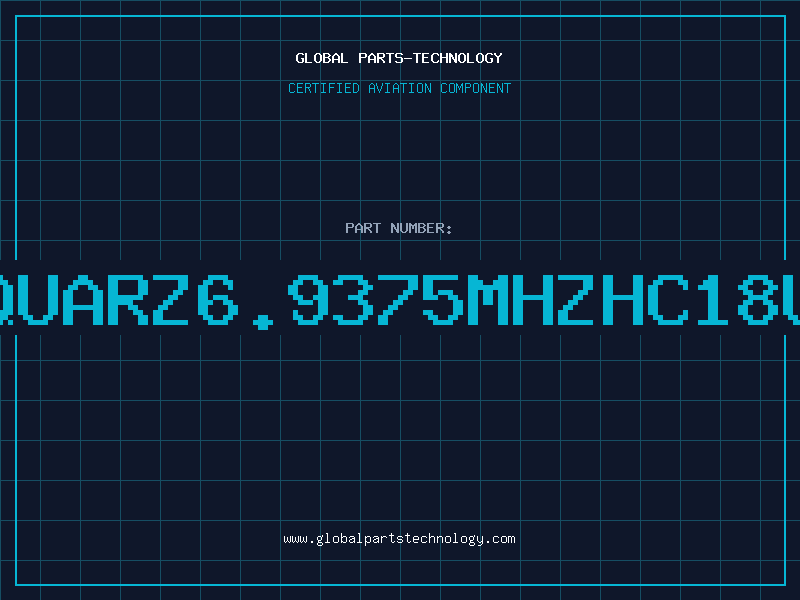The height and width of the screenshot is (600, 800).
Task: Select the word AVIATION in the subtitle
Action: [x=400, y=88]
